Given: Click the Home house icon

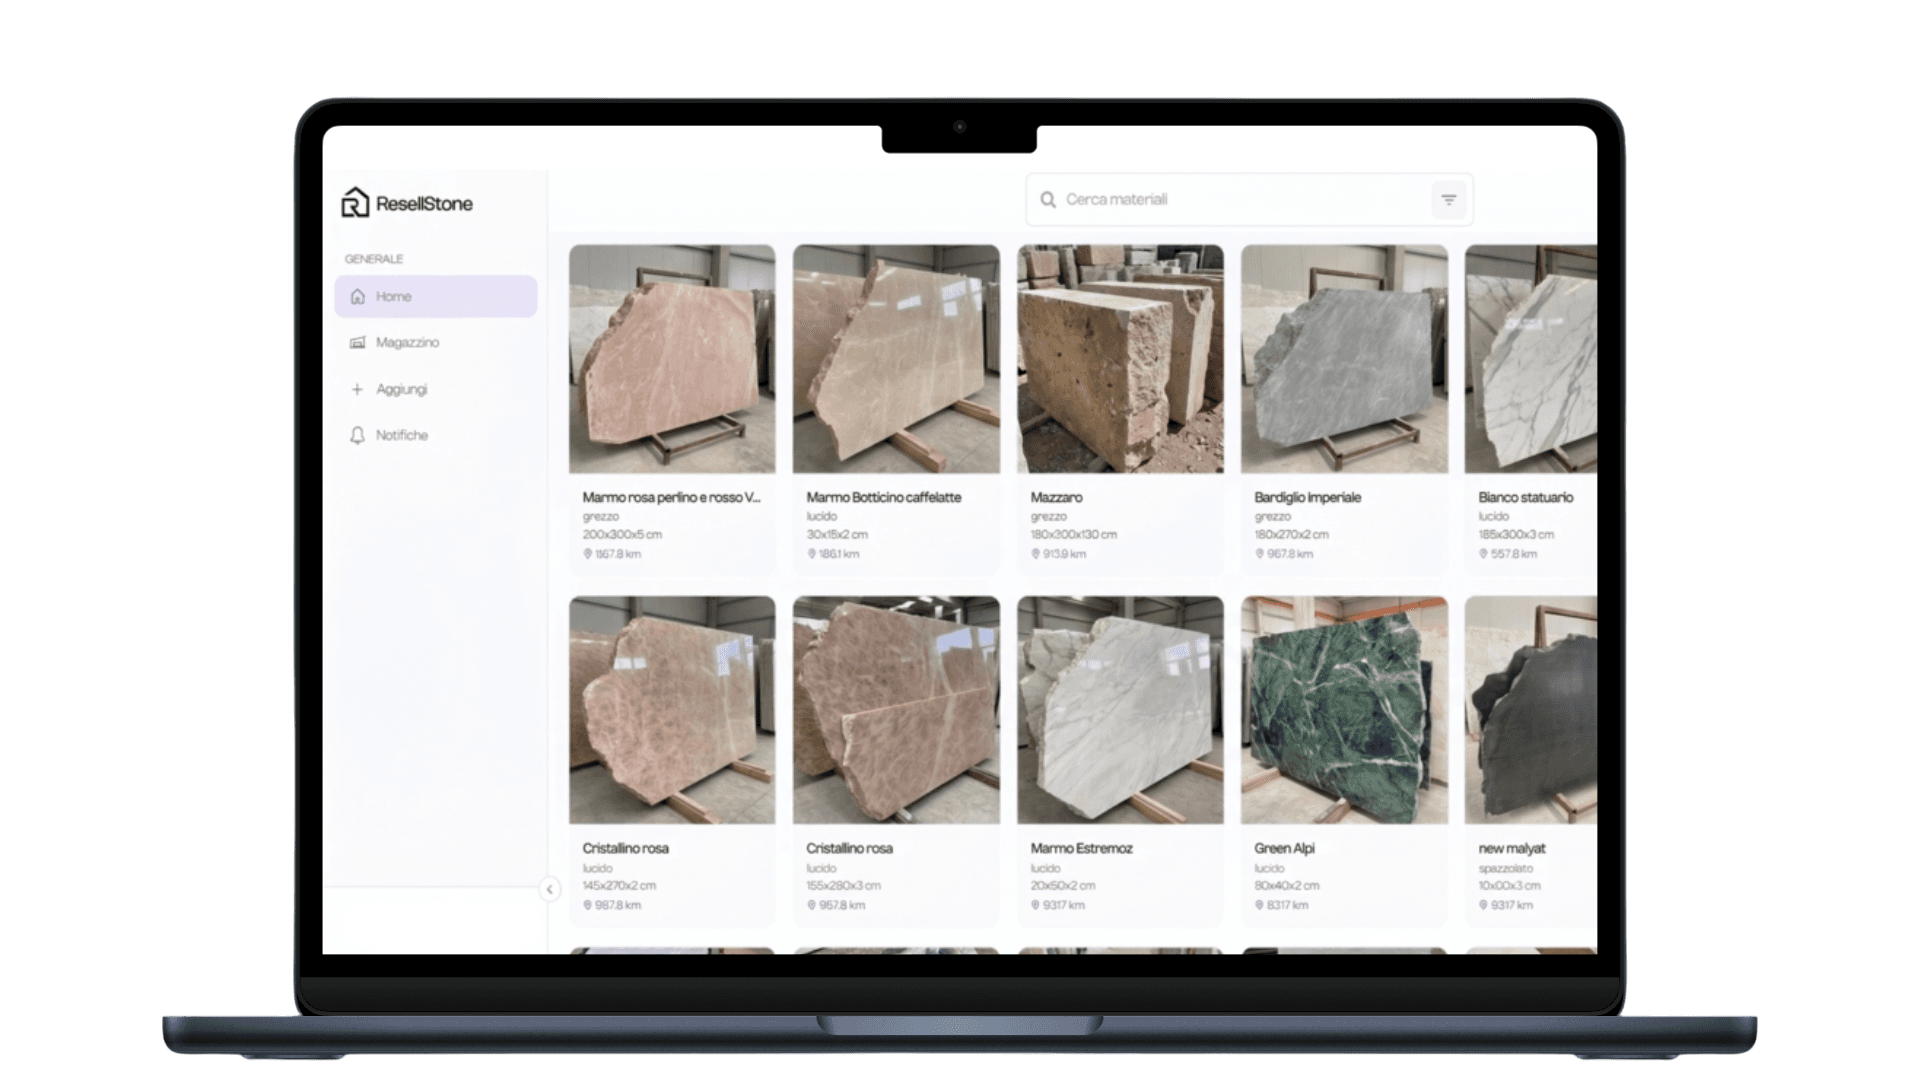Looking at the screenshot, I should coord(357,296).
